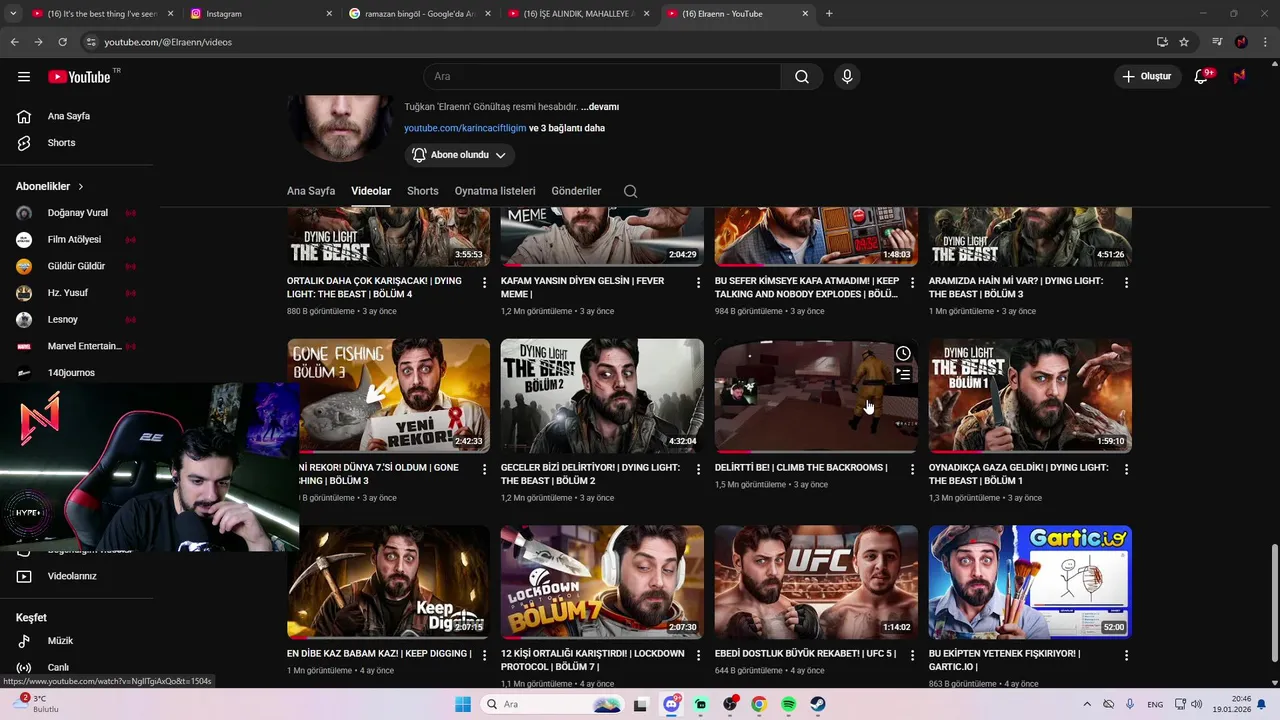Viewport: 1280px width, 720px height.
Task: Switch to Instagram browser tab
Action: [x=260, y=14]
